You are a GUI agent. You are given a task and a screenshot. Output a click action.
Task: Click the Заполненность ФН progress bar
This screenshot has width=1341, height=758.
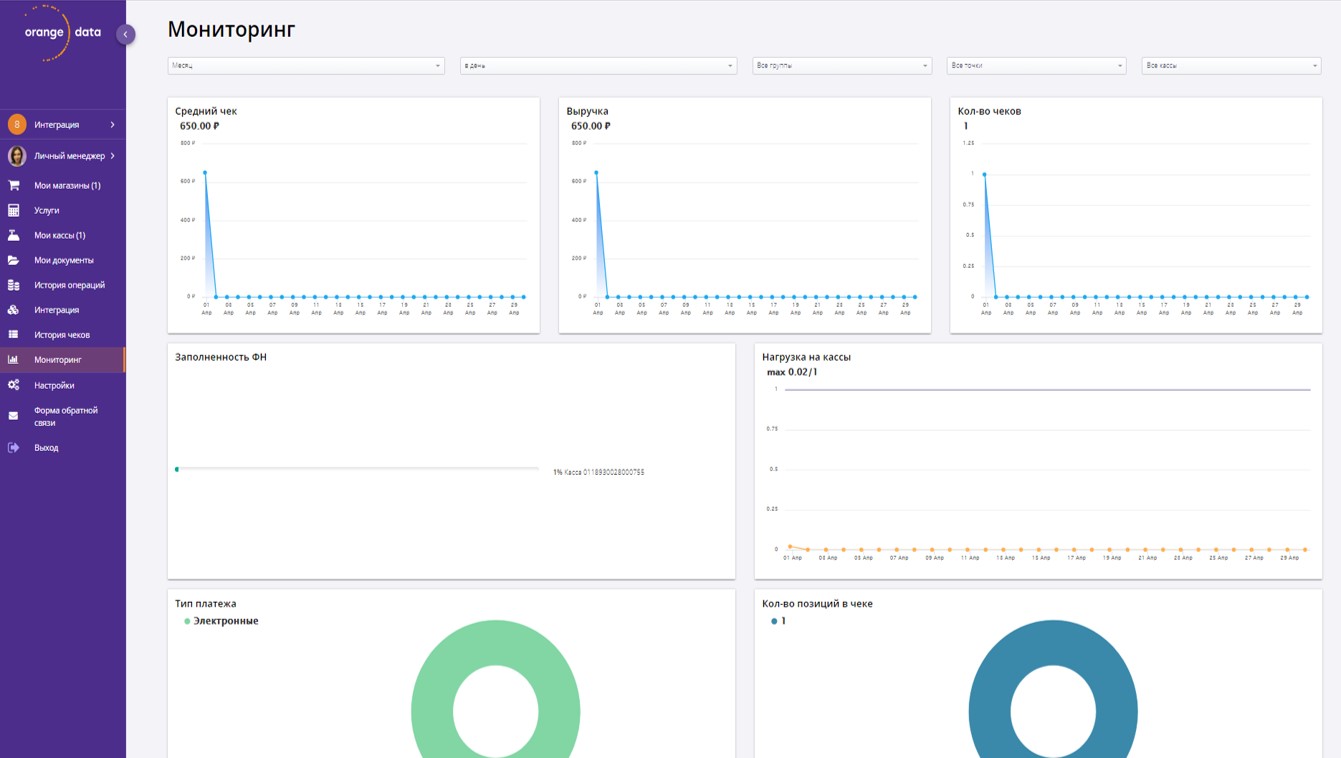pyautogui.click(x=357, y=469)
